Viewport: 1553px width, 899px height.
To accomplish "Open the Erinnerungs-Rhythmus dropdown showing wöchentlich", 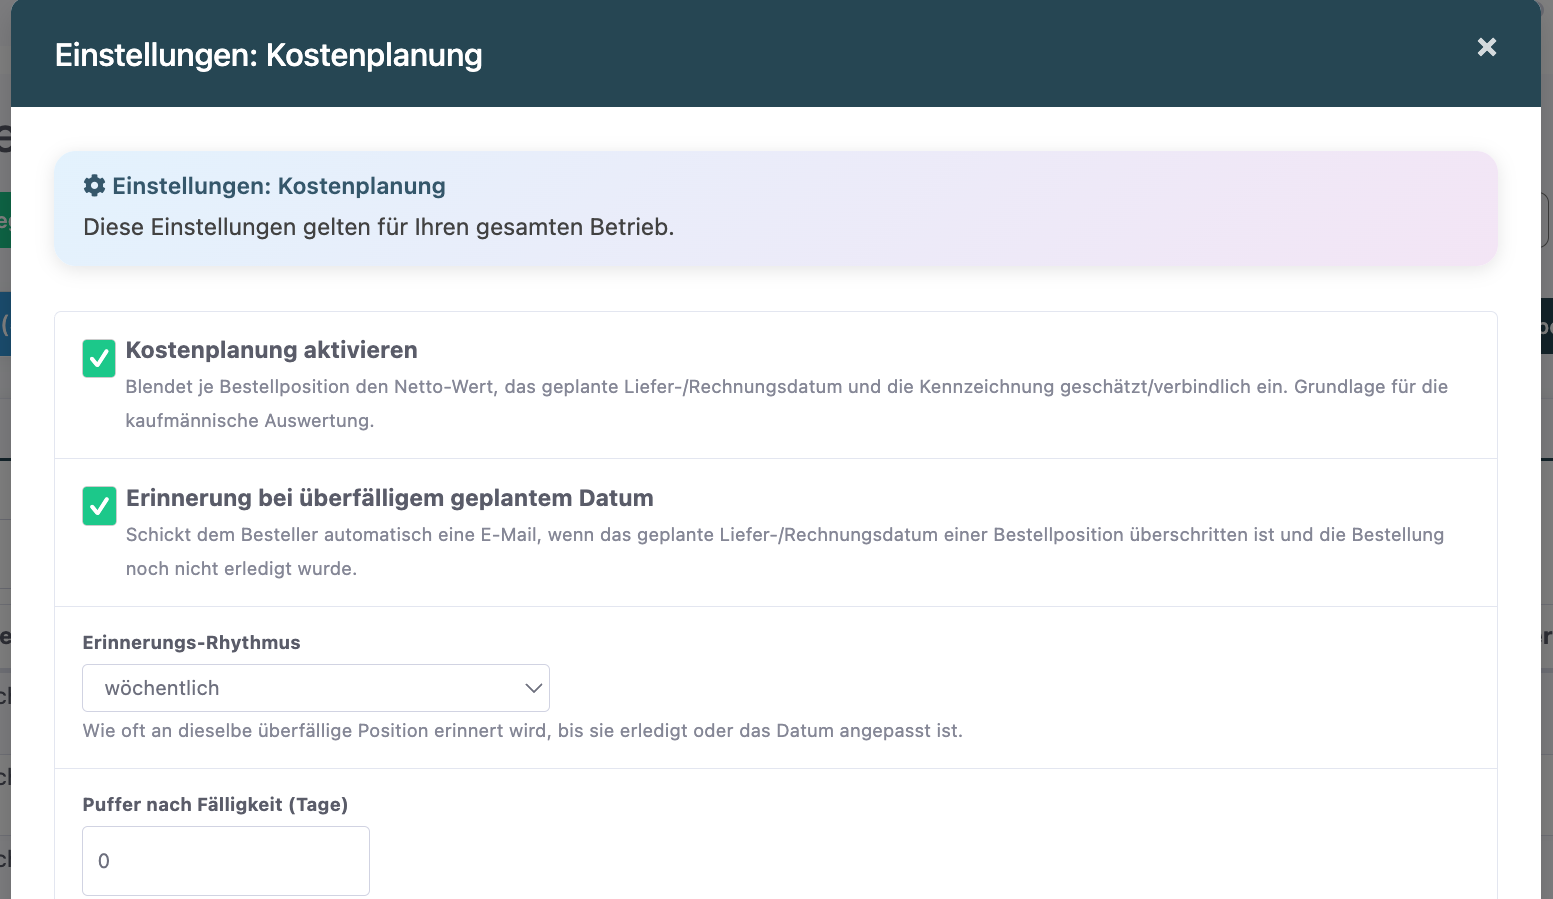I will pyautogui.click(x=316, y=688).
